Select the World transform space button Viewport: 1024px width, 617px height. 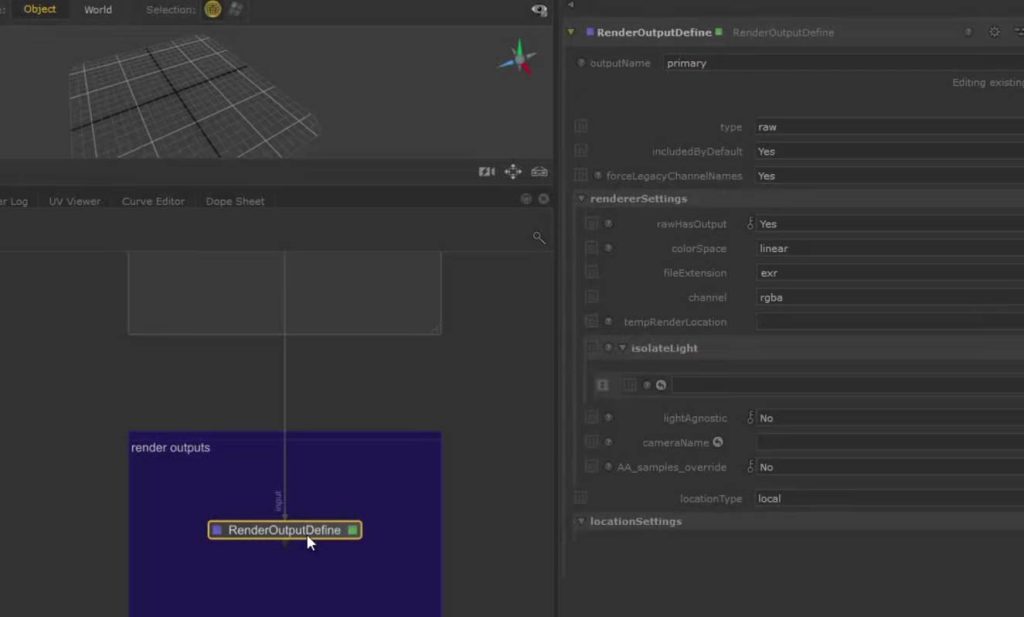(98, 9)
